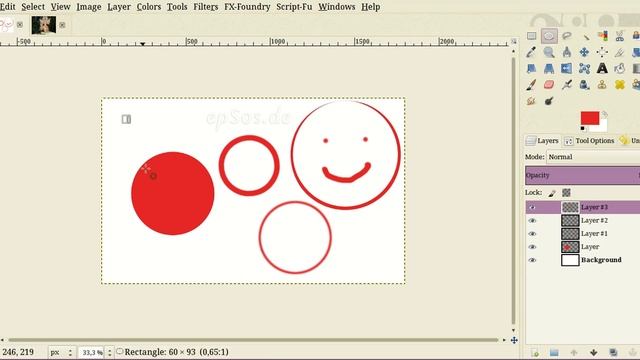Toggle lock alpha channel checkerboard icon

click(566, 193)
